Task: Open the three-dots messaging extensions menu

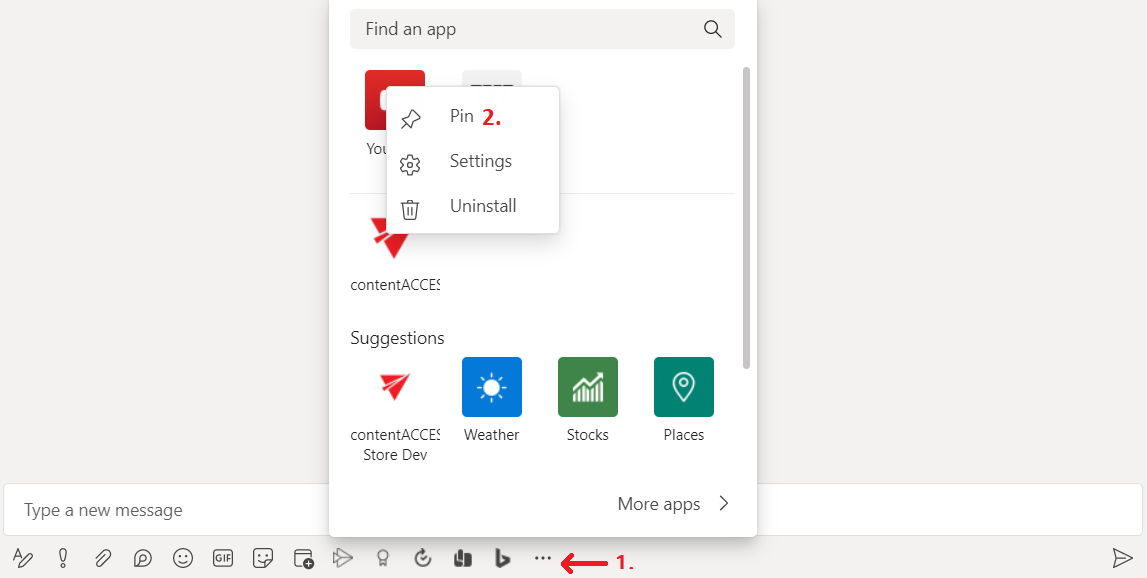Action: coord(543,558)
